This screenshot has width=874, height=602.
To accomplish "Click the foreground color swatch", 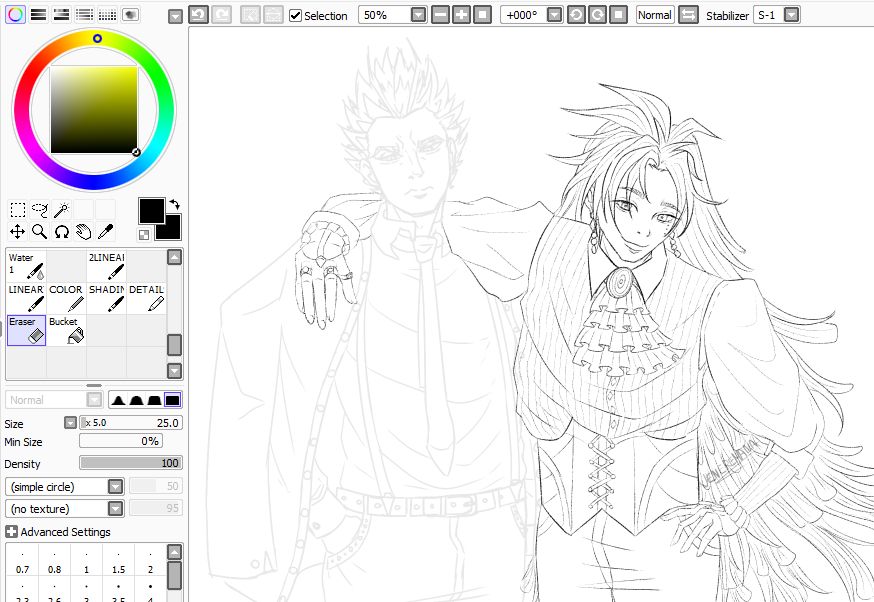I will coord(151,211).
